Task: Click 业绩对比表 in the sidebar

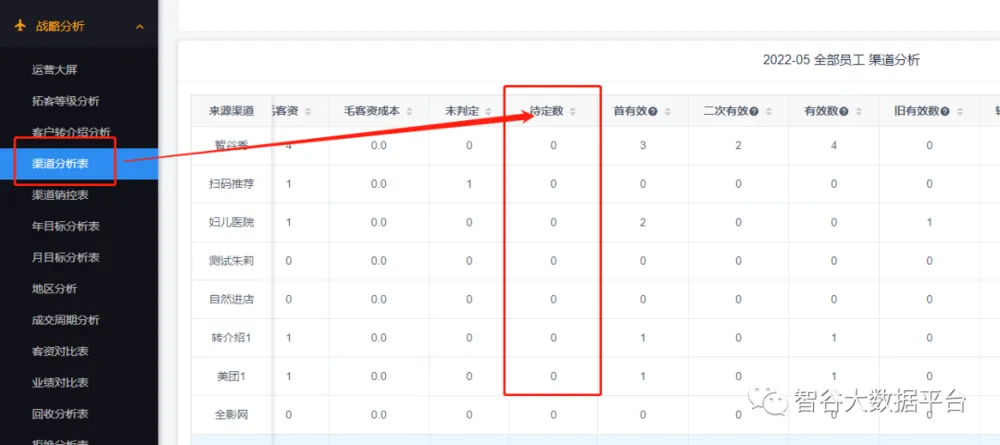Action: [x=61, y=382]
